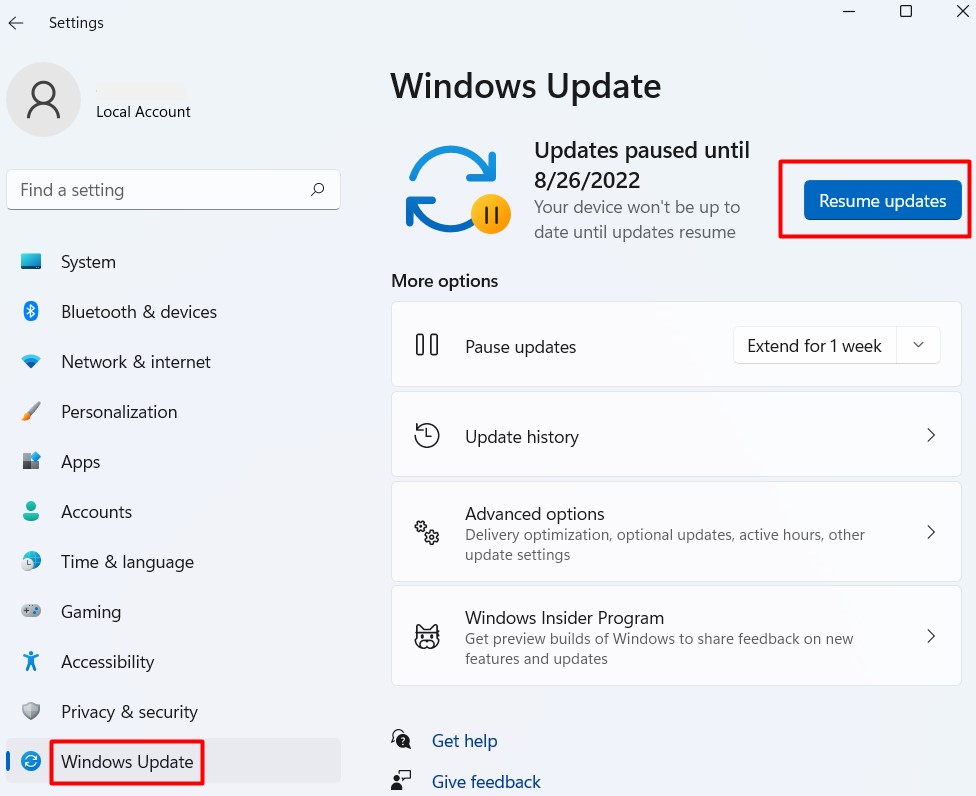
Task: Click the Privacy & security shield icon
Action: 31,711
